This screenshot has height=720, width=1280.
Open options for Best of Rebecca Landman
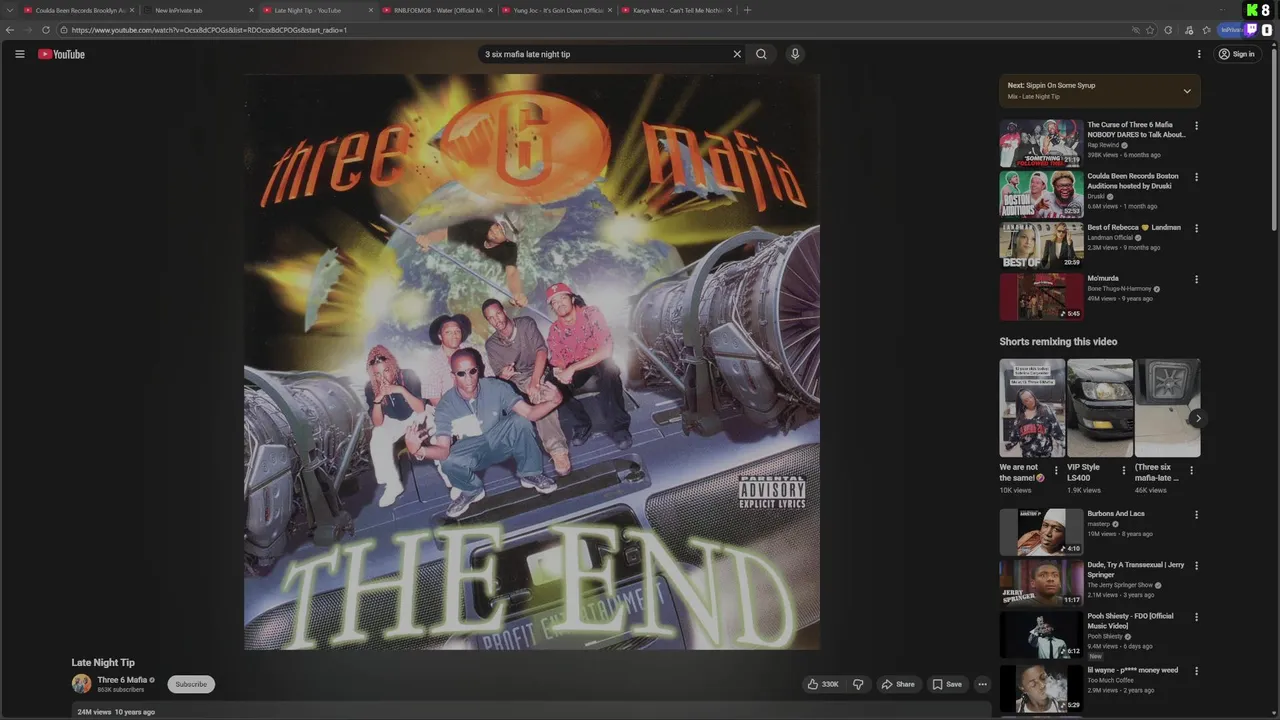[x=1196, y=228]
